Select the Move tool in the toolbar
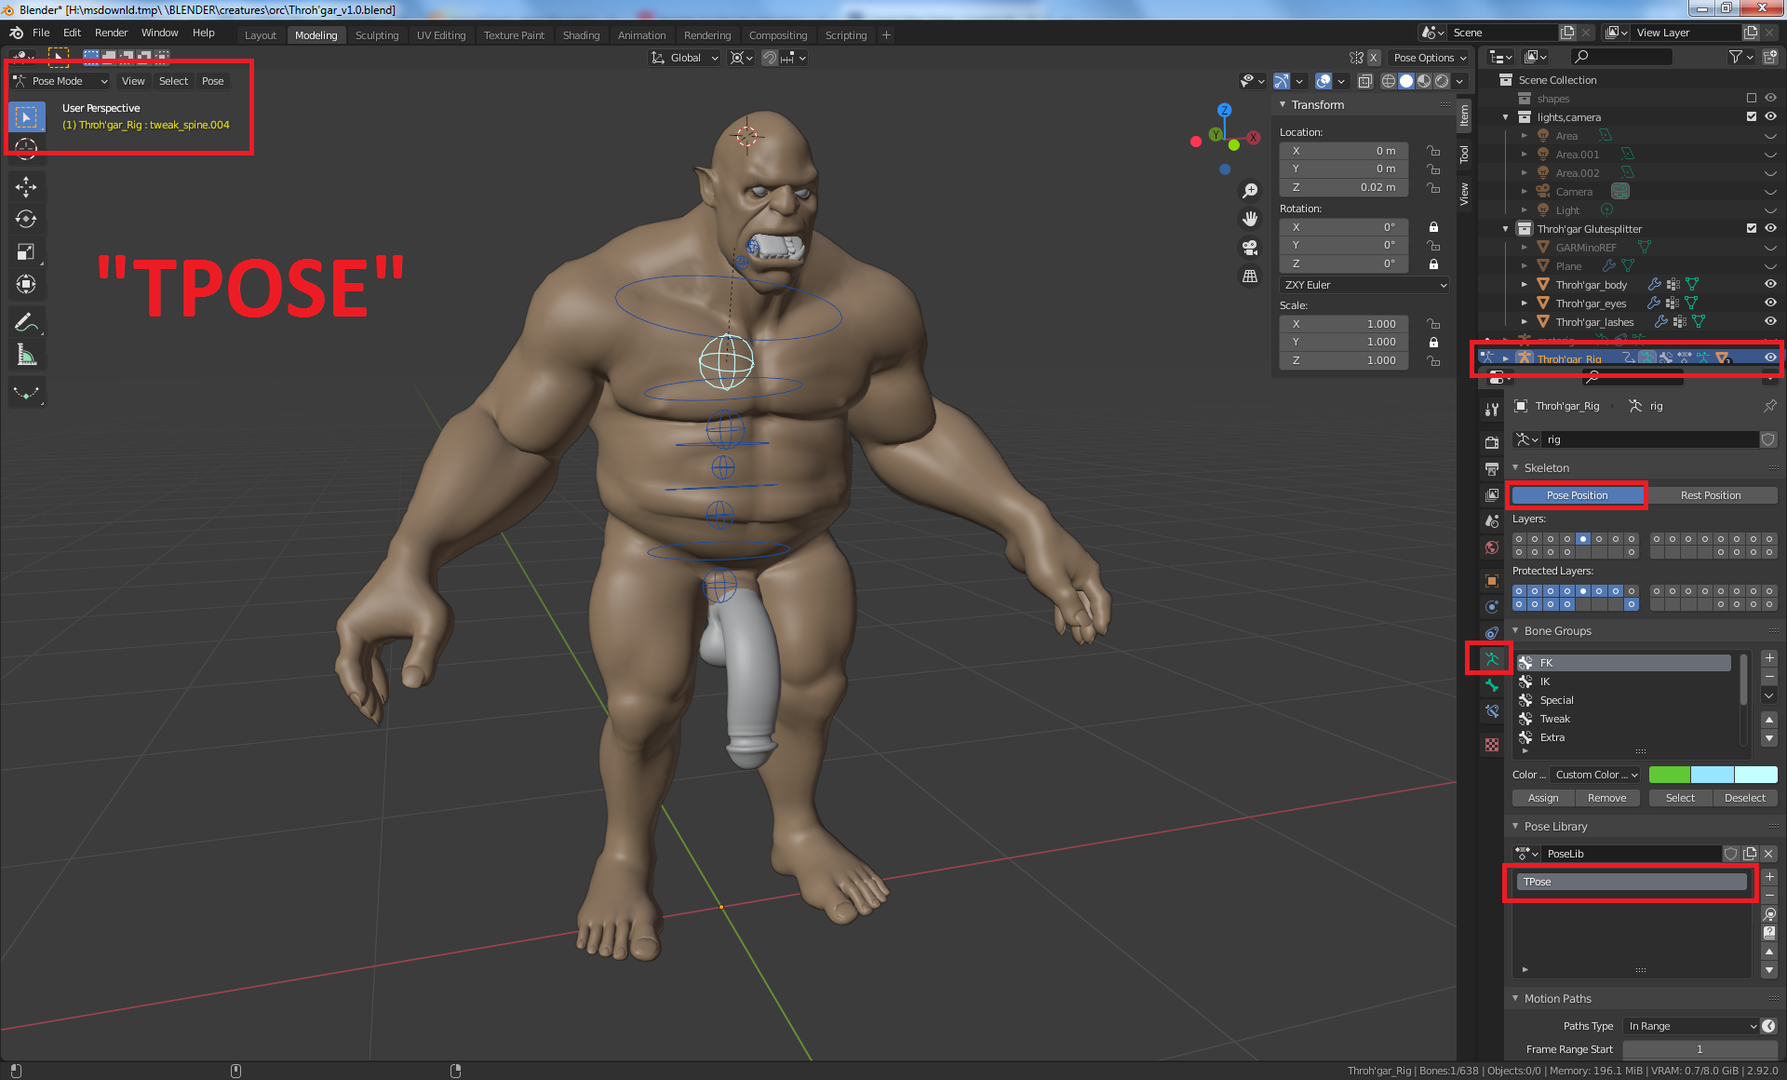Image resolution: width=1787 pixels, height=1080 pixels. pos(27,187)
